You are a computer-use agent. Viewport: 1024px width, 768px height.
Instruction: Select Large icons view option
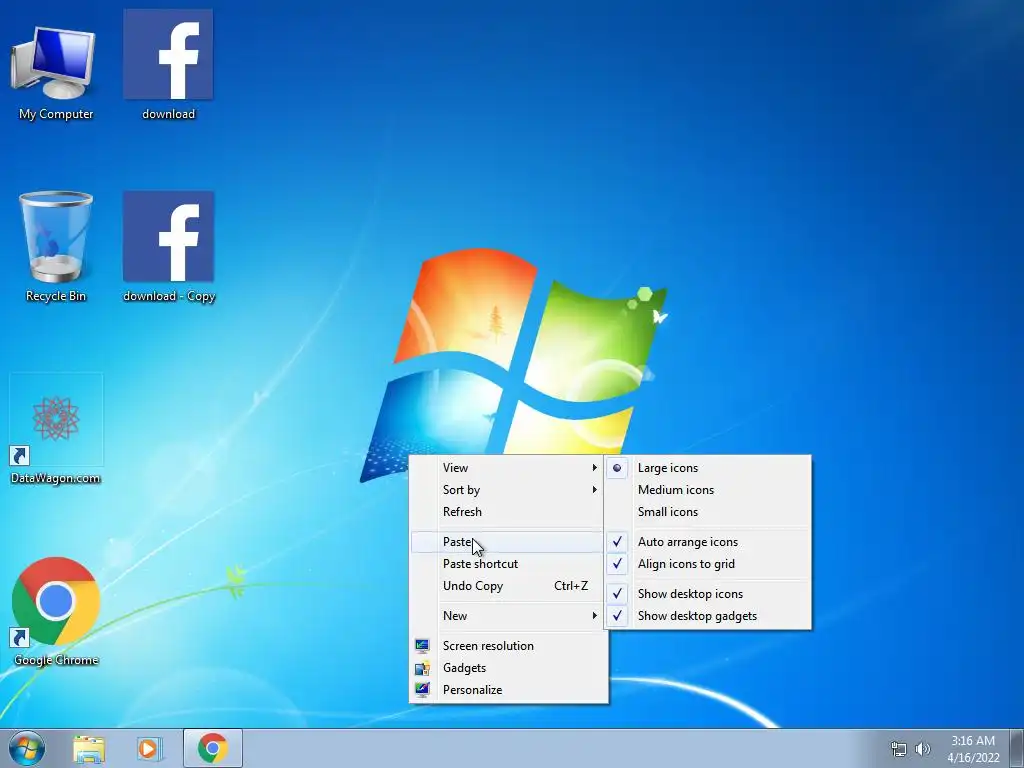pyautogui.click(x=708, y=468)
